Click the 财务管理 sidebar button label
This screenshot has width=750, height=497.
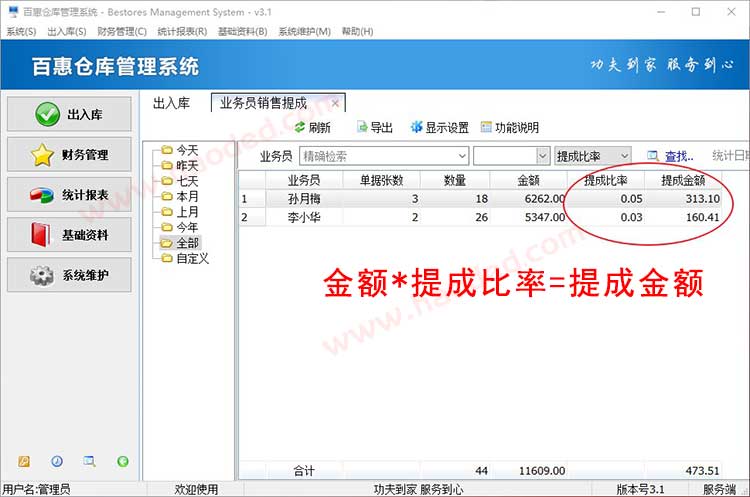85,155
